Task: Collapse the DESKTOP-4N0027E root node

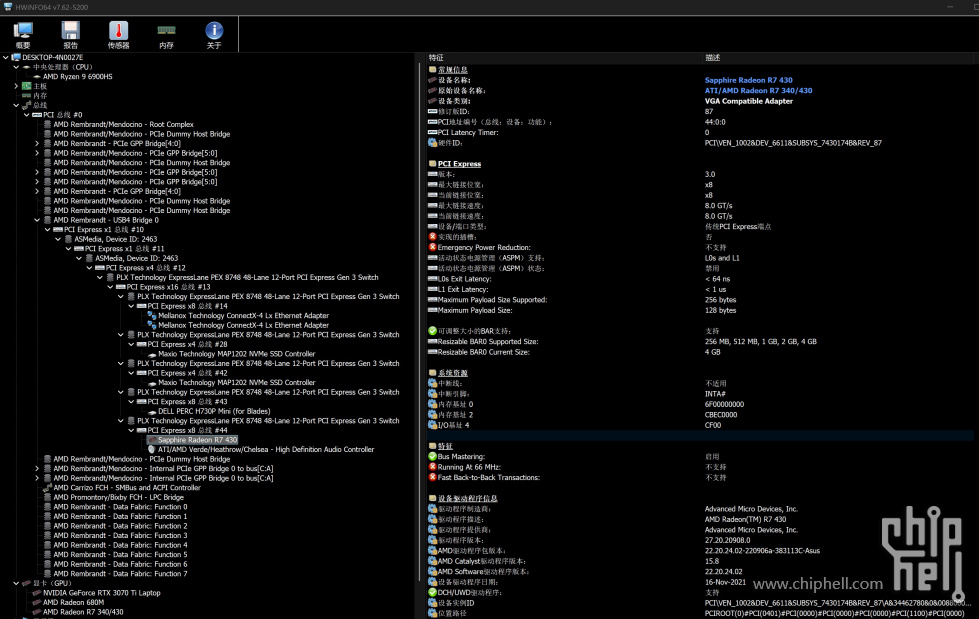Action: coord(6,57)
